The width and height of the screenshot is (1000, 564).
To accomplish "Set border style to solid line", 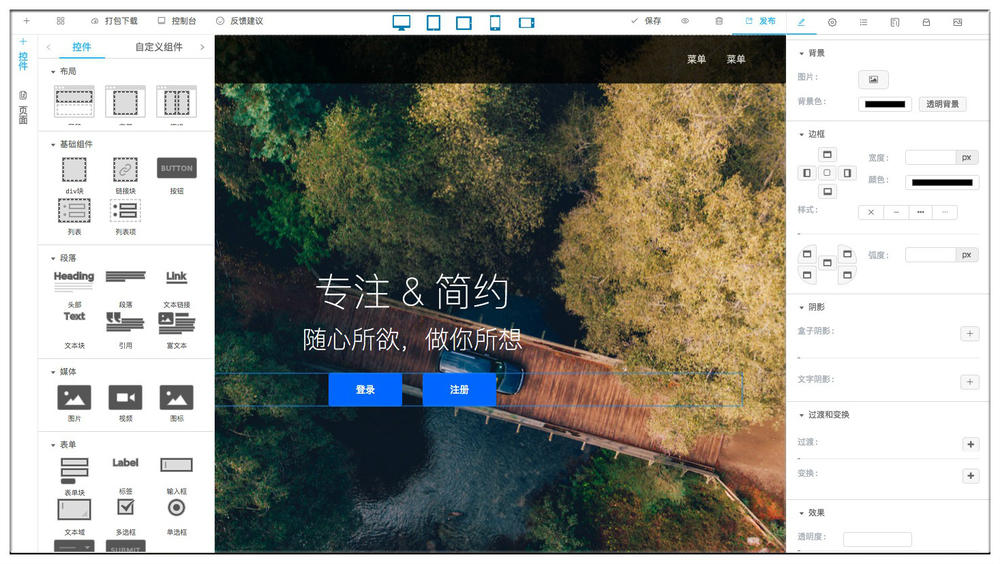I will click(896, 212).
